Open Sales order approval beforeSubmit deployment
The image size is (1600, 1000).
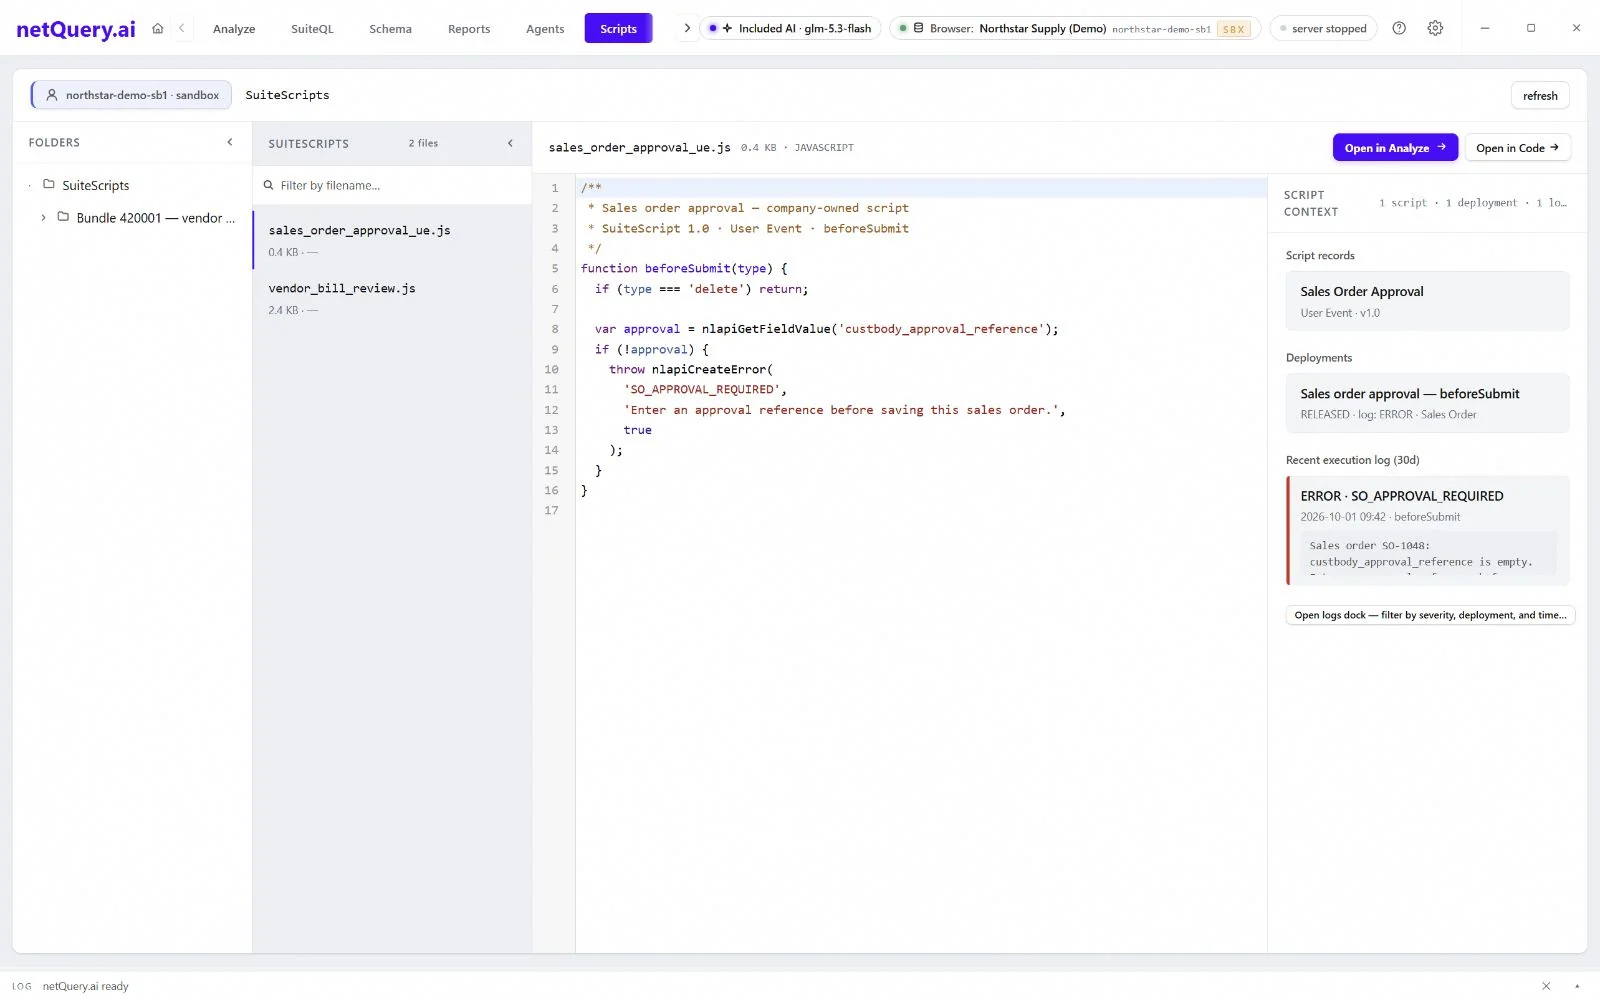[x=1427, y=403]
